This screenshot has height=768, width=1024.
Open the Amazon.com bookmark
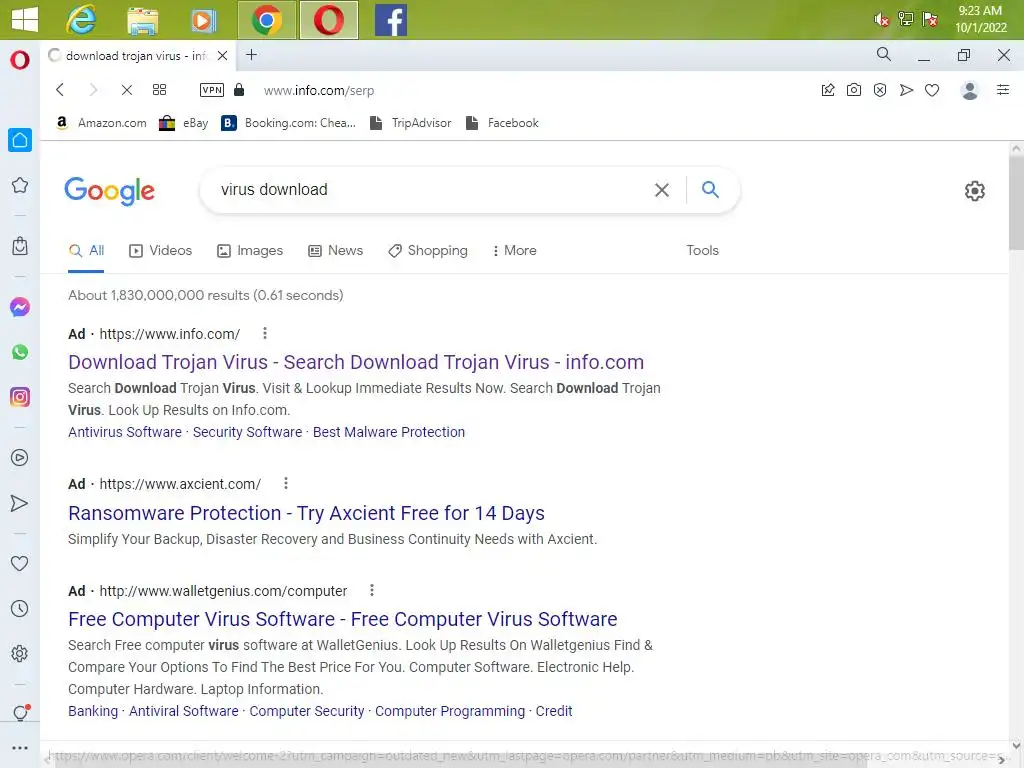click(101, 123)
